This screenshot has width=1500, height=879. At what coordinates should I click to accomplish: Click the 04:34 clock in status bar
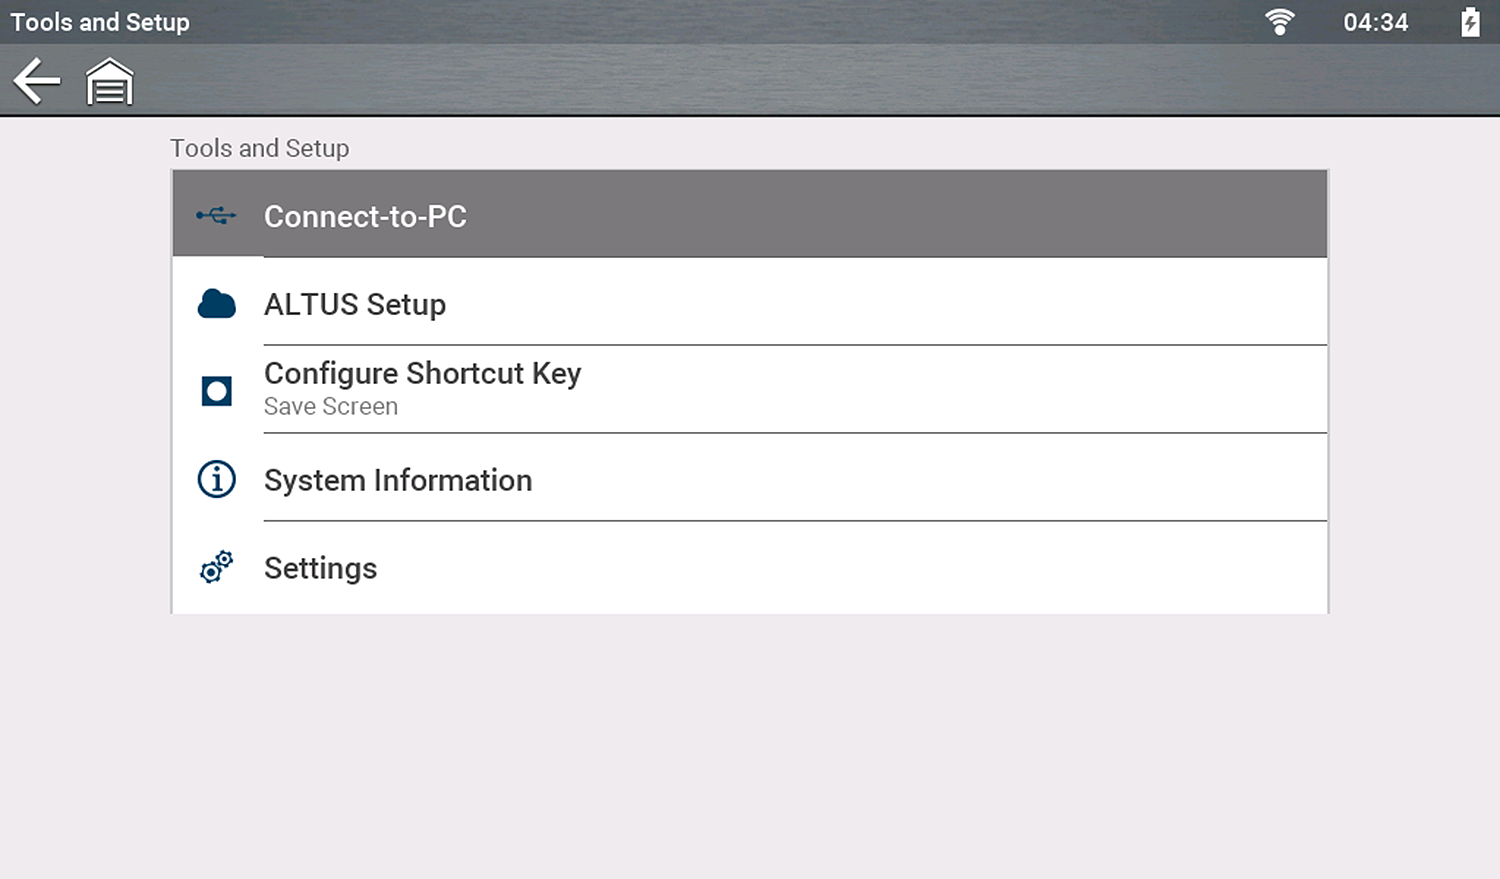click(1375, 22)
